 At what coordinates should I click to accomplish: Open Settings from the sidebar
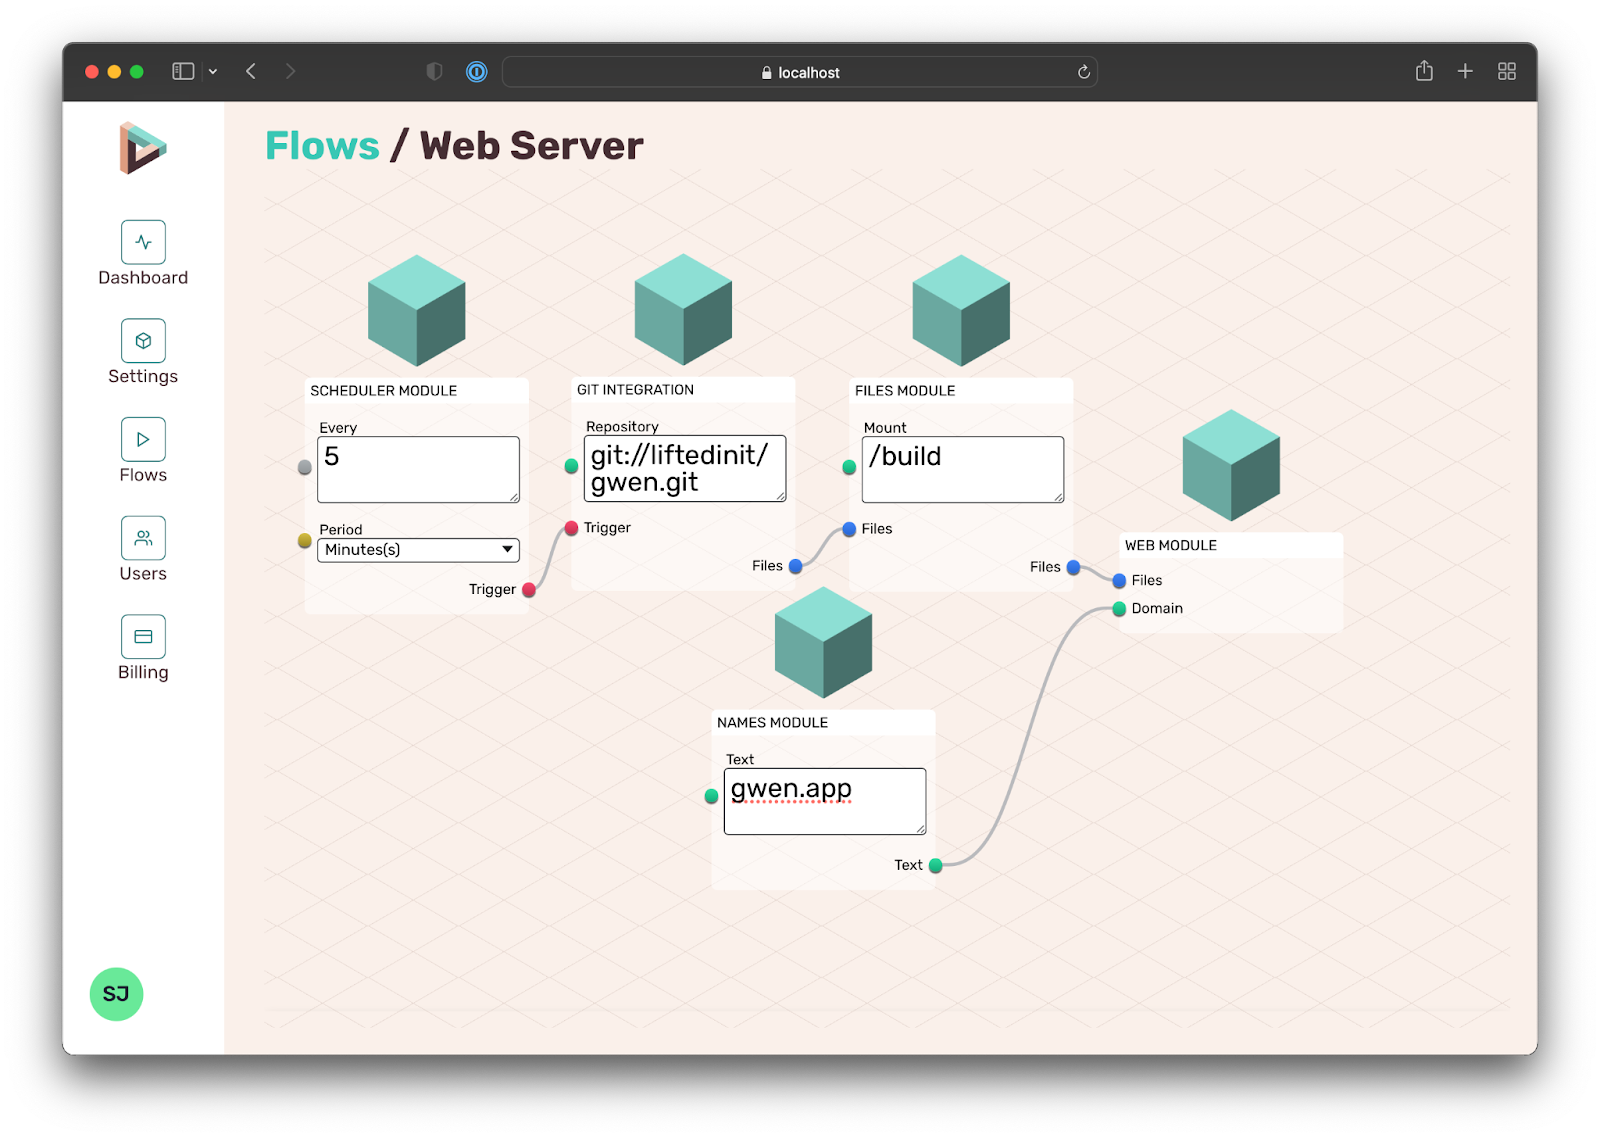[x=143, y=341]
